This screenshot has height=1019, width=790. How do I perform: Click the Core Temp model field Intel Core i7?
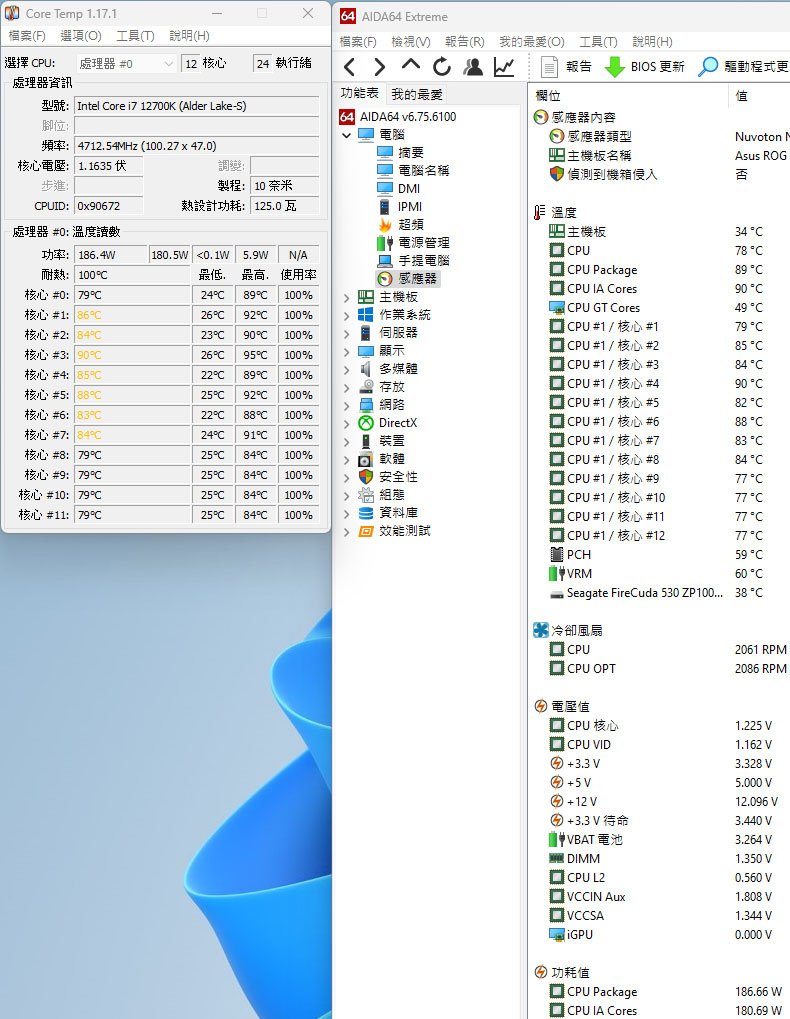[x=197, y=106]
